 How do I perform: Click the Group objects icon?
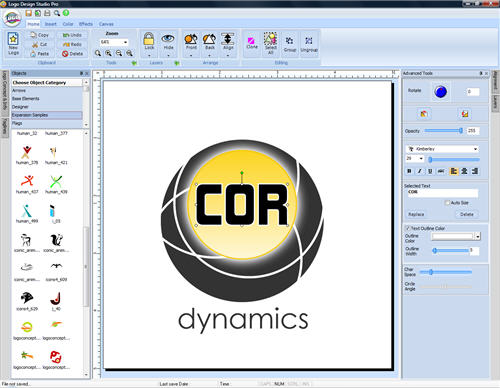[x=289, y=41]
